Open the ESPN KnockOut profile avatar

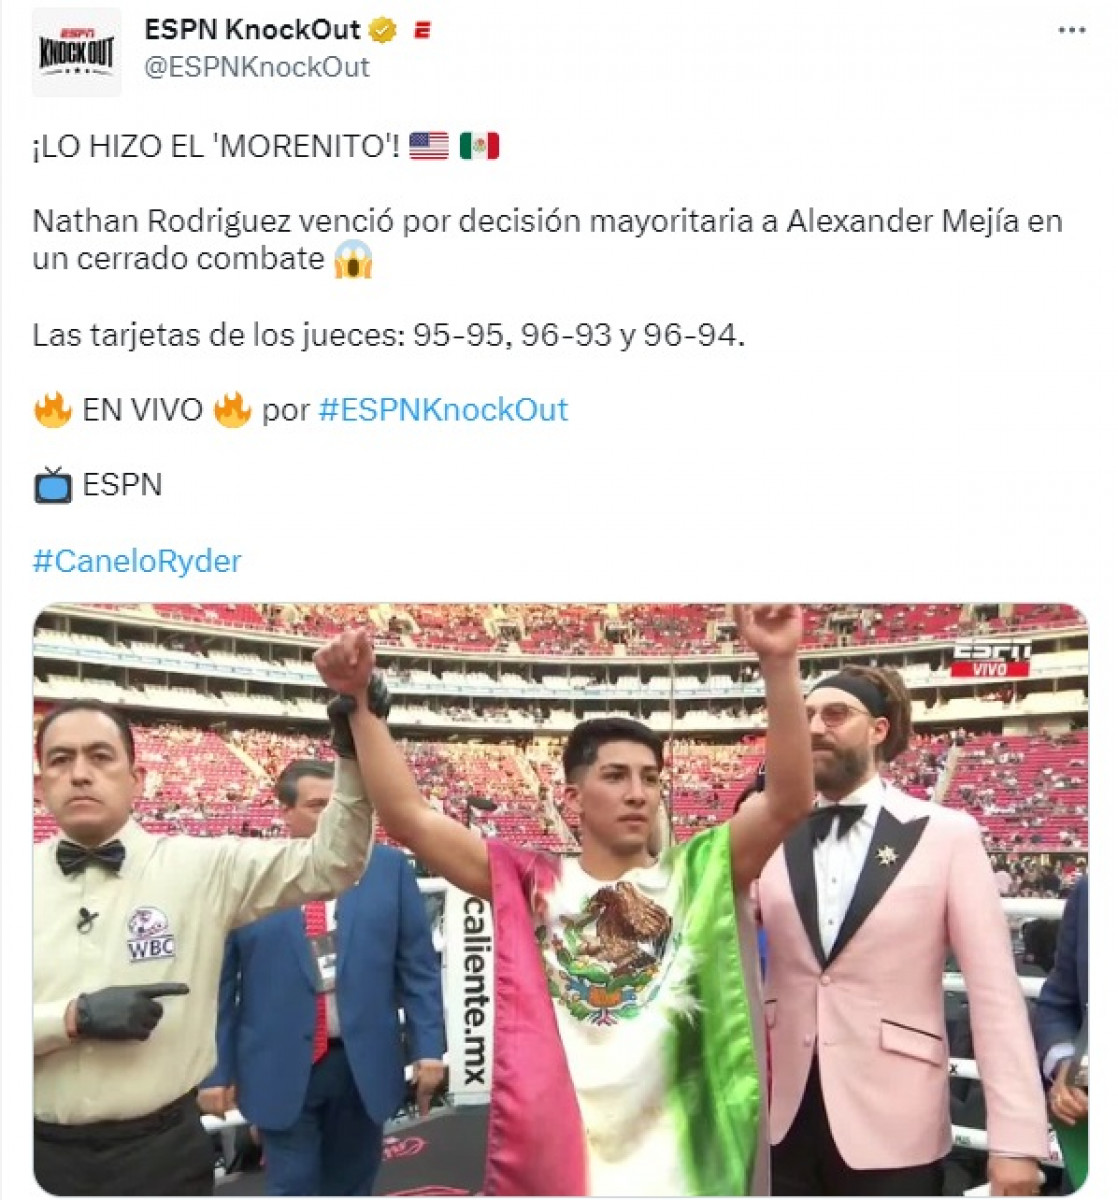click(x=76, y=52)
